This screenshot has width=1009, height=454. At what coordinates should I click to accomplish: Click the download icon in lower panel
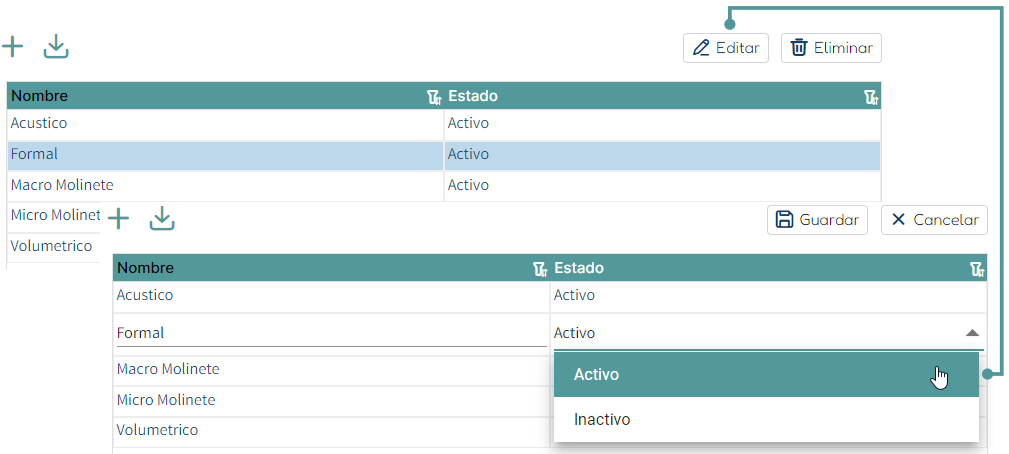pos(162,219)
